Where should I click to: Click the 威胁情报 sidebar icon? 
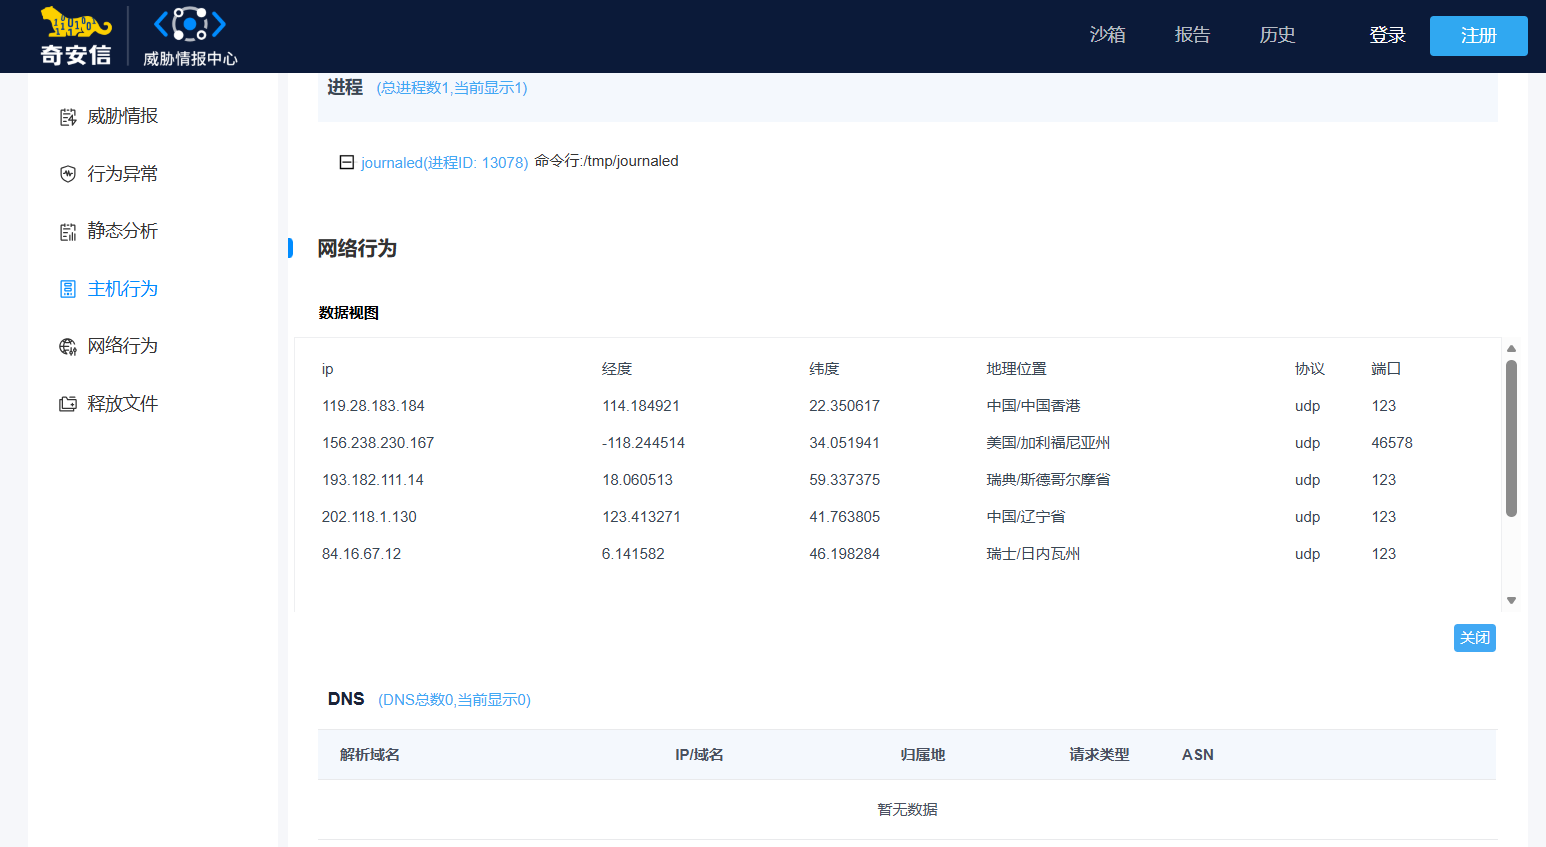[x=68, y=117]
